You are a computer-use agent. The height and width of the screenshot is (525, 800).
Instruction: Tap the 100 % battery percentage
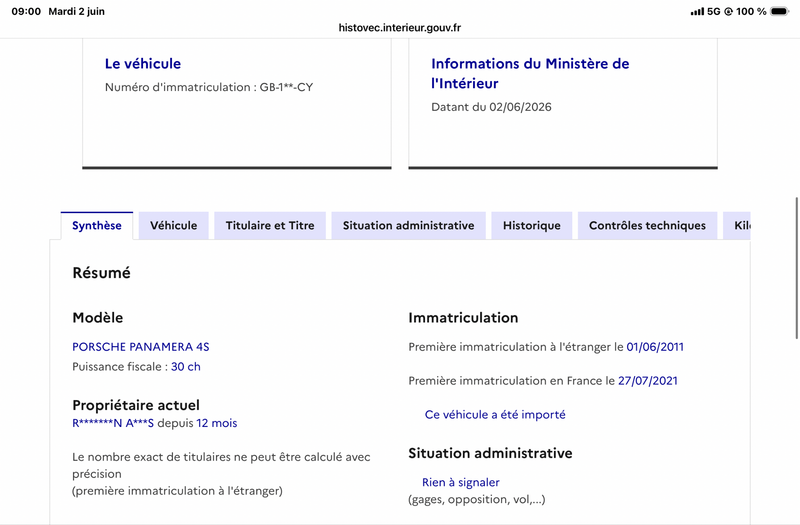[x=751, y=11]
